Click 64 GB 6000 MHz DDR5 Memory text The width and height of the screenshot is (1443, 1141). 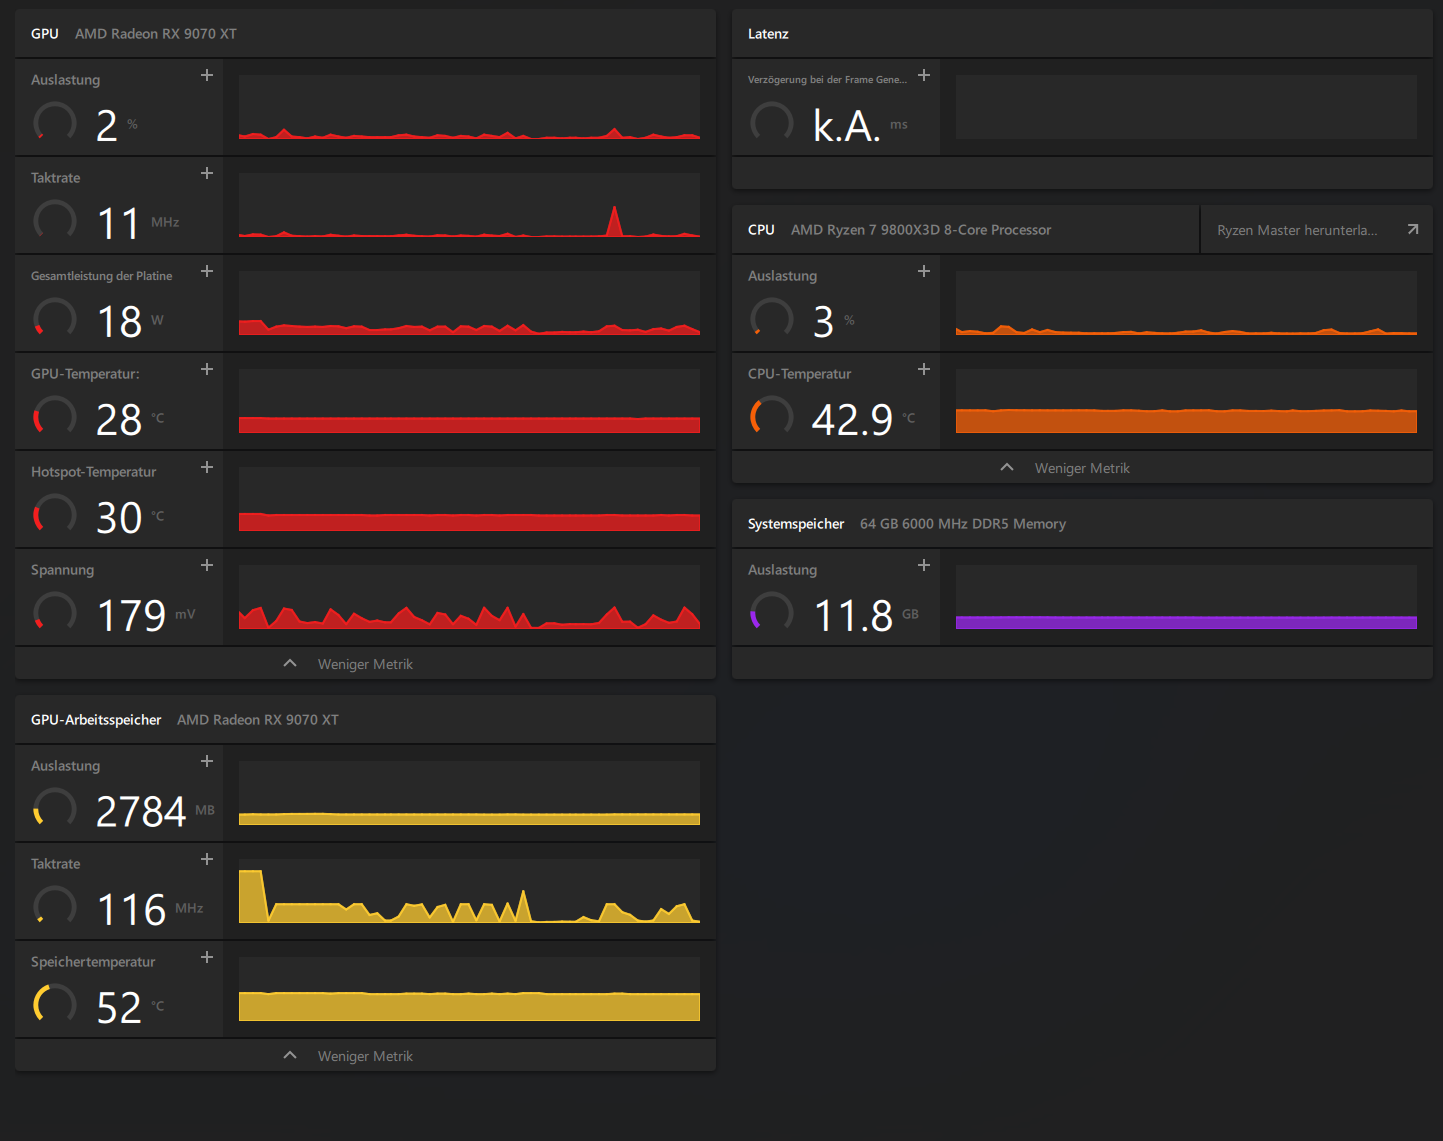(963, 524)
